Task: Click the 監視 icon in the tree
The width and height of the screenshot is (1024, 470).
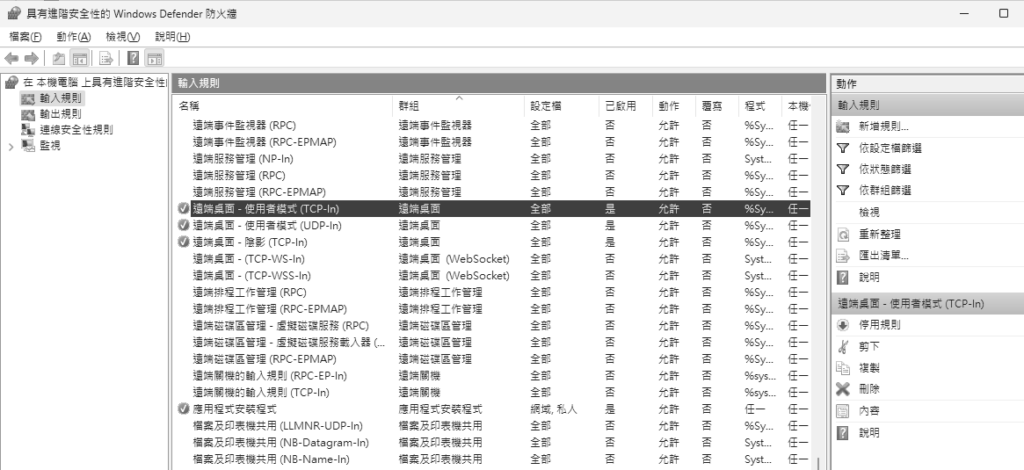Action: [x=27, y=146]
